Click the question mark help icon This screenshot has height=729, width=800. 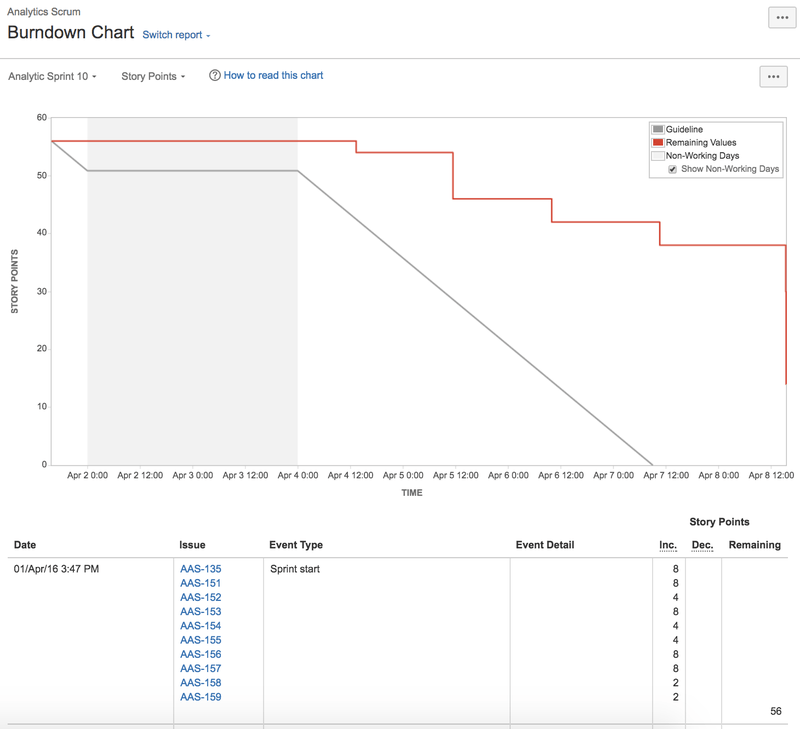[212, 75]
